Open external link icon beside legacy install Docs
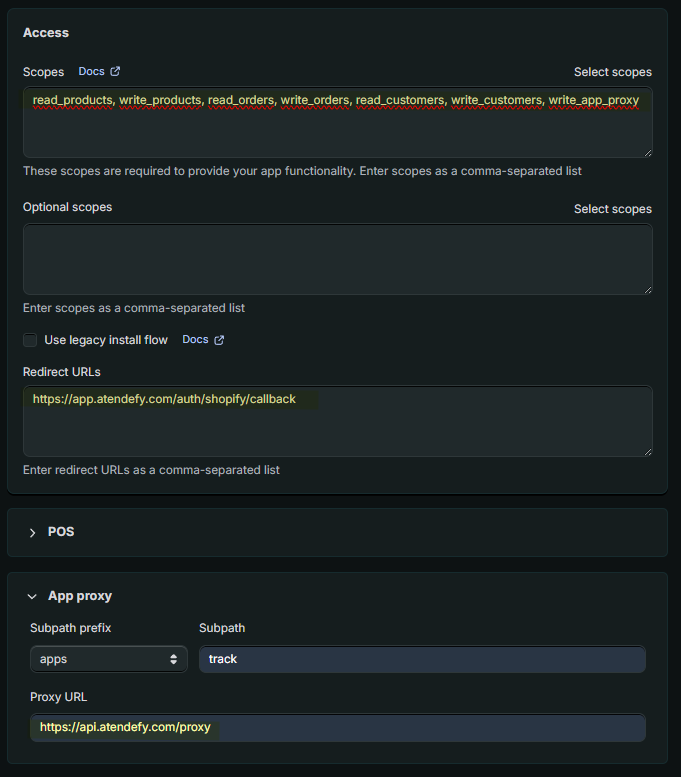This screenshot has height=777, width=681. [x=219, y=340]
